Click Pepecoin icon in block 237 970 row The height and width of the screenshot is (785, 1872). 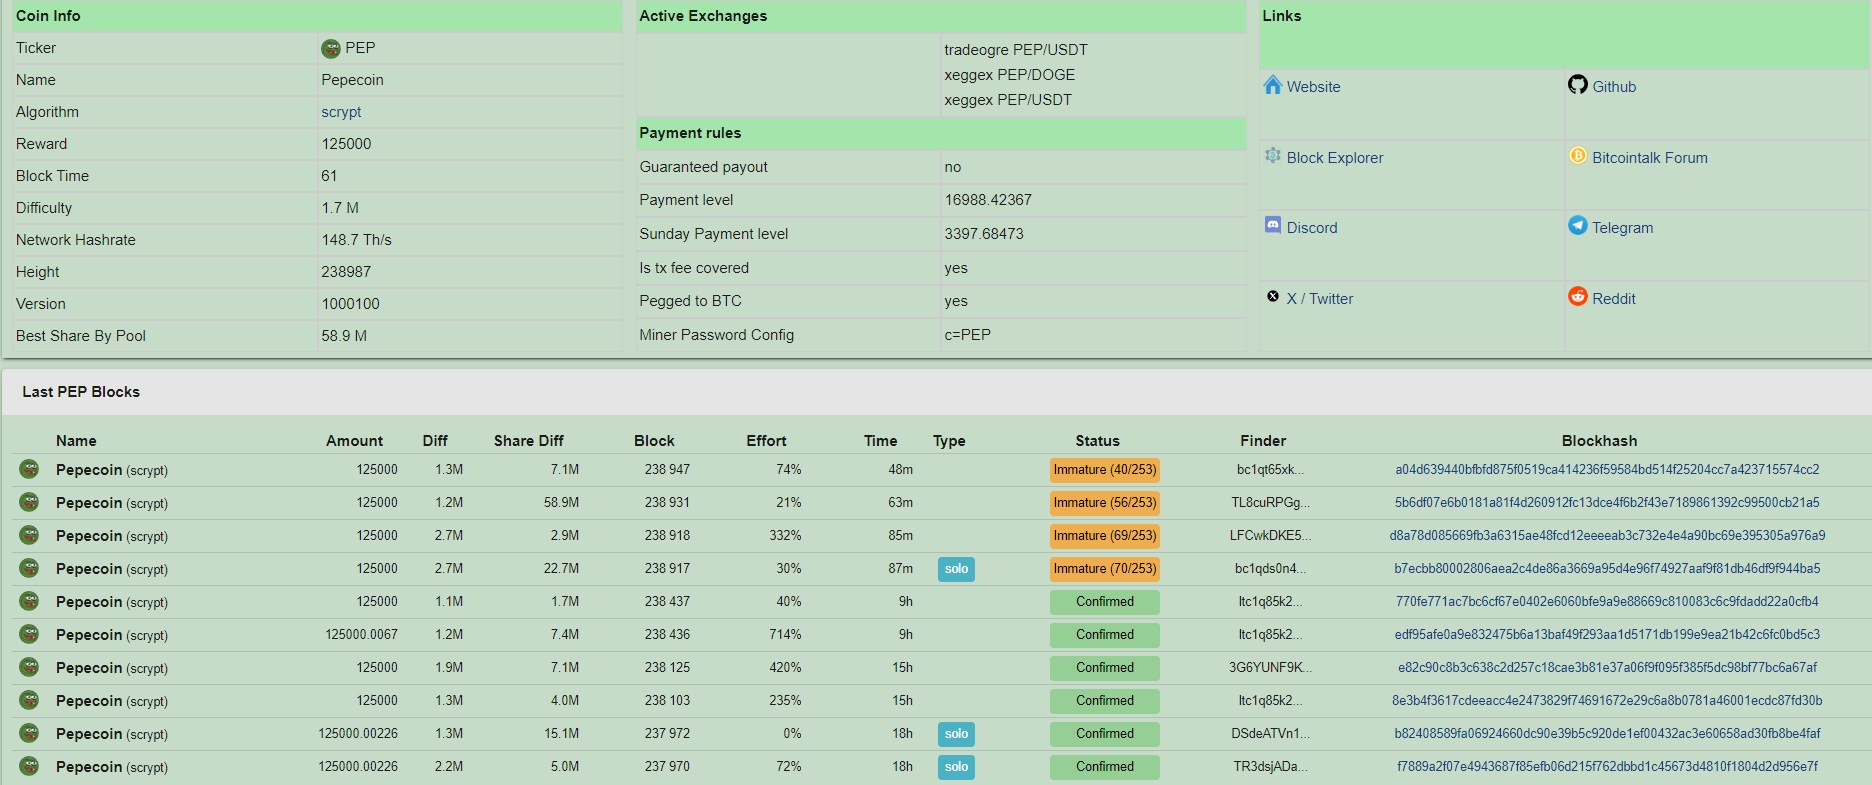[x=29, y=766]
